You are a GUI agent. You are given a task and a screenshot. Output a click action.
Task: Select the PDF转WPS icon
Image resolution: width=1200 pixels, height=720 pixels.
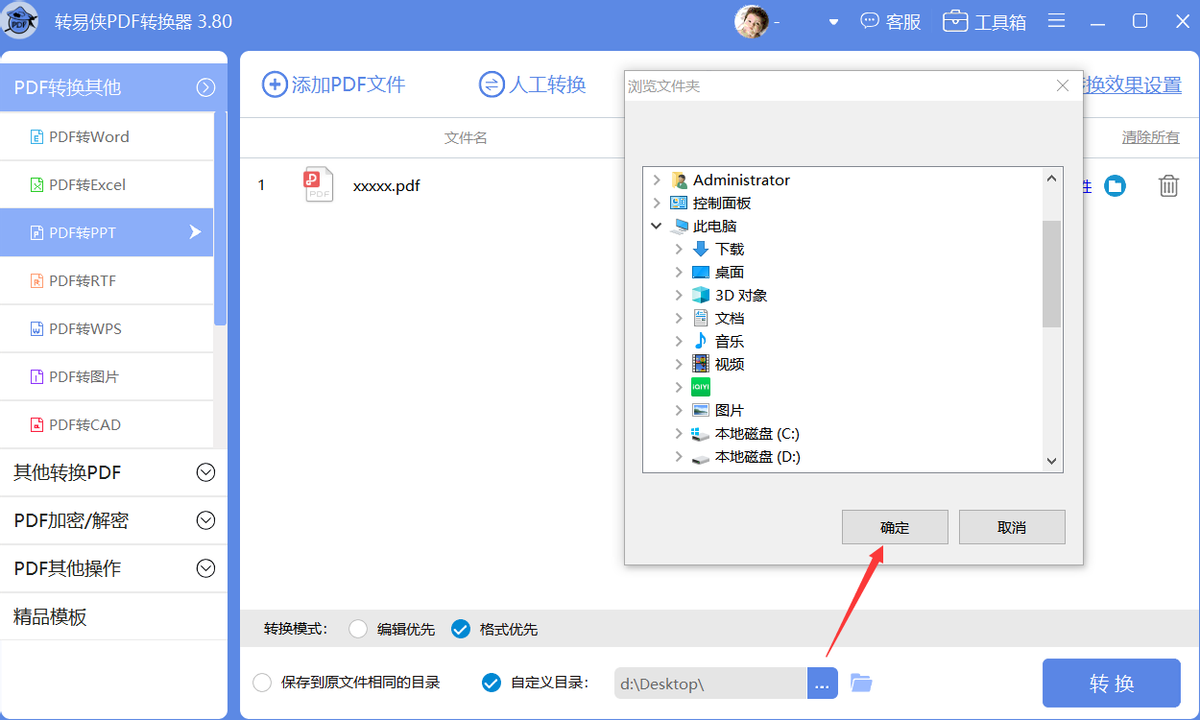click(37, 329)
